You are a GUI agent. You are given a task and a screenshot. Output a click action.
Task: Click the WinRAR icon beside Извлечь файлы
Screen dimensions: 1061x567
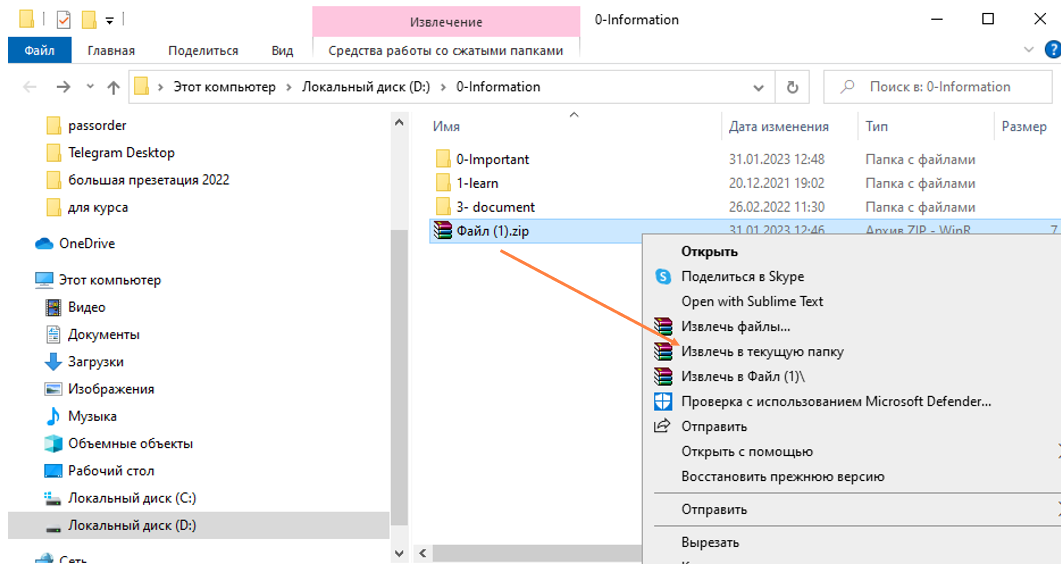663,326
